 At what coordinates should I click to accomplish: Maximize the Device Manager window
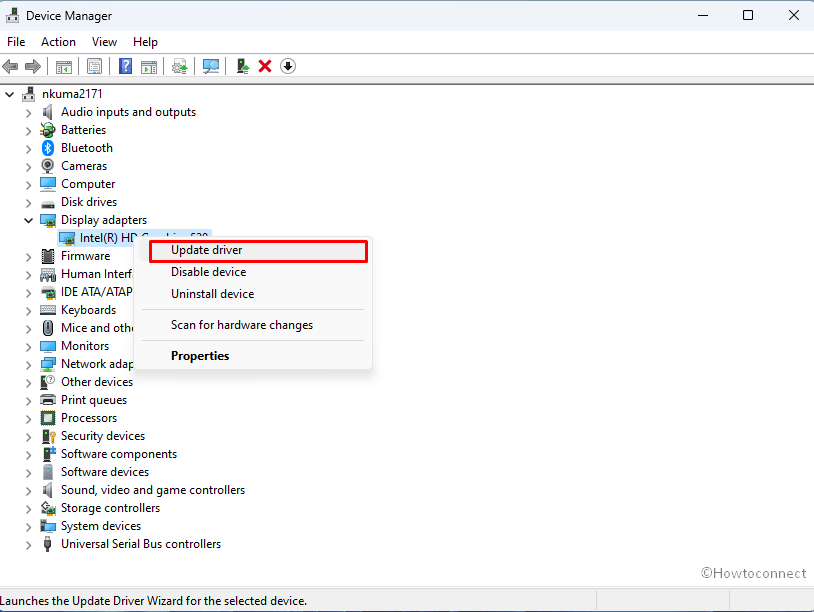(748, 16)
